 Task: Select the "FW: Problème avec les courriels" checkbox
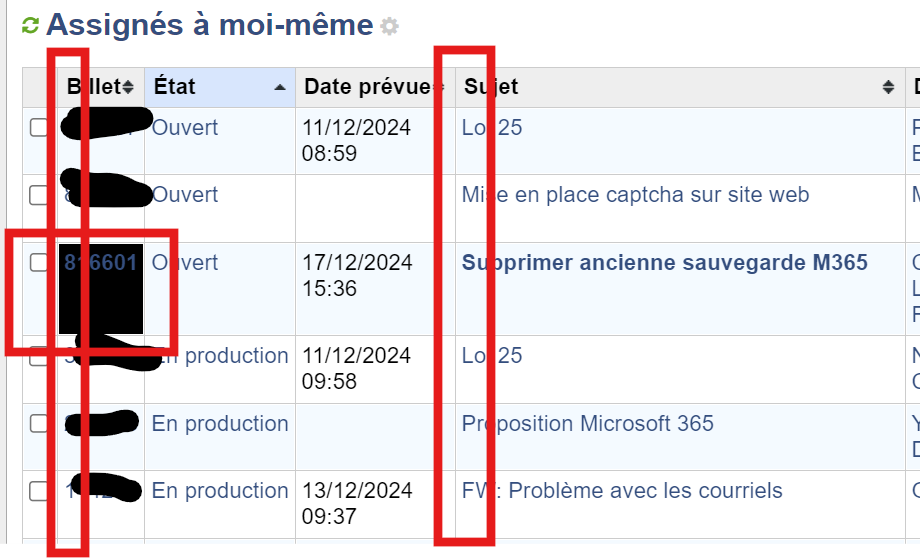pyautogui.click(x=38, y=491)
